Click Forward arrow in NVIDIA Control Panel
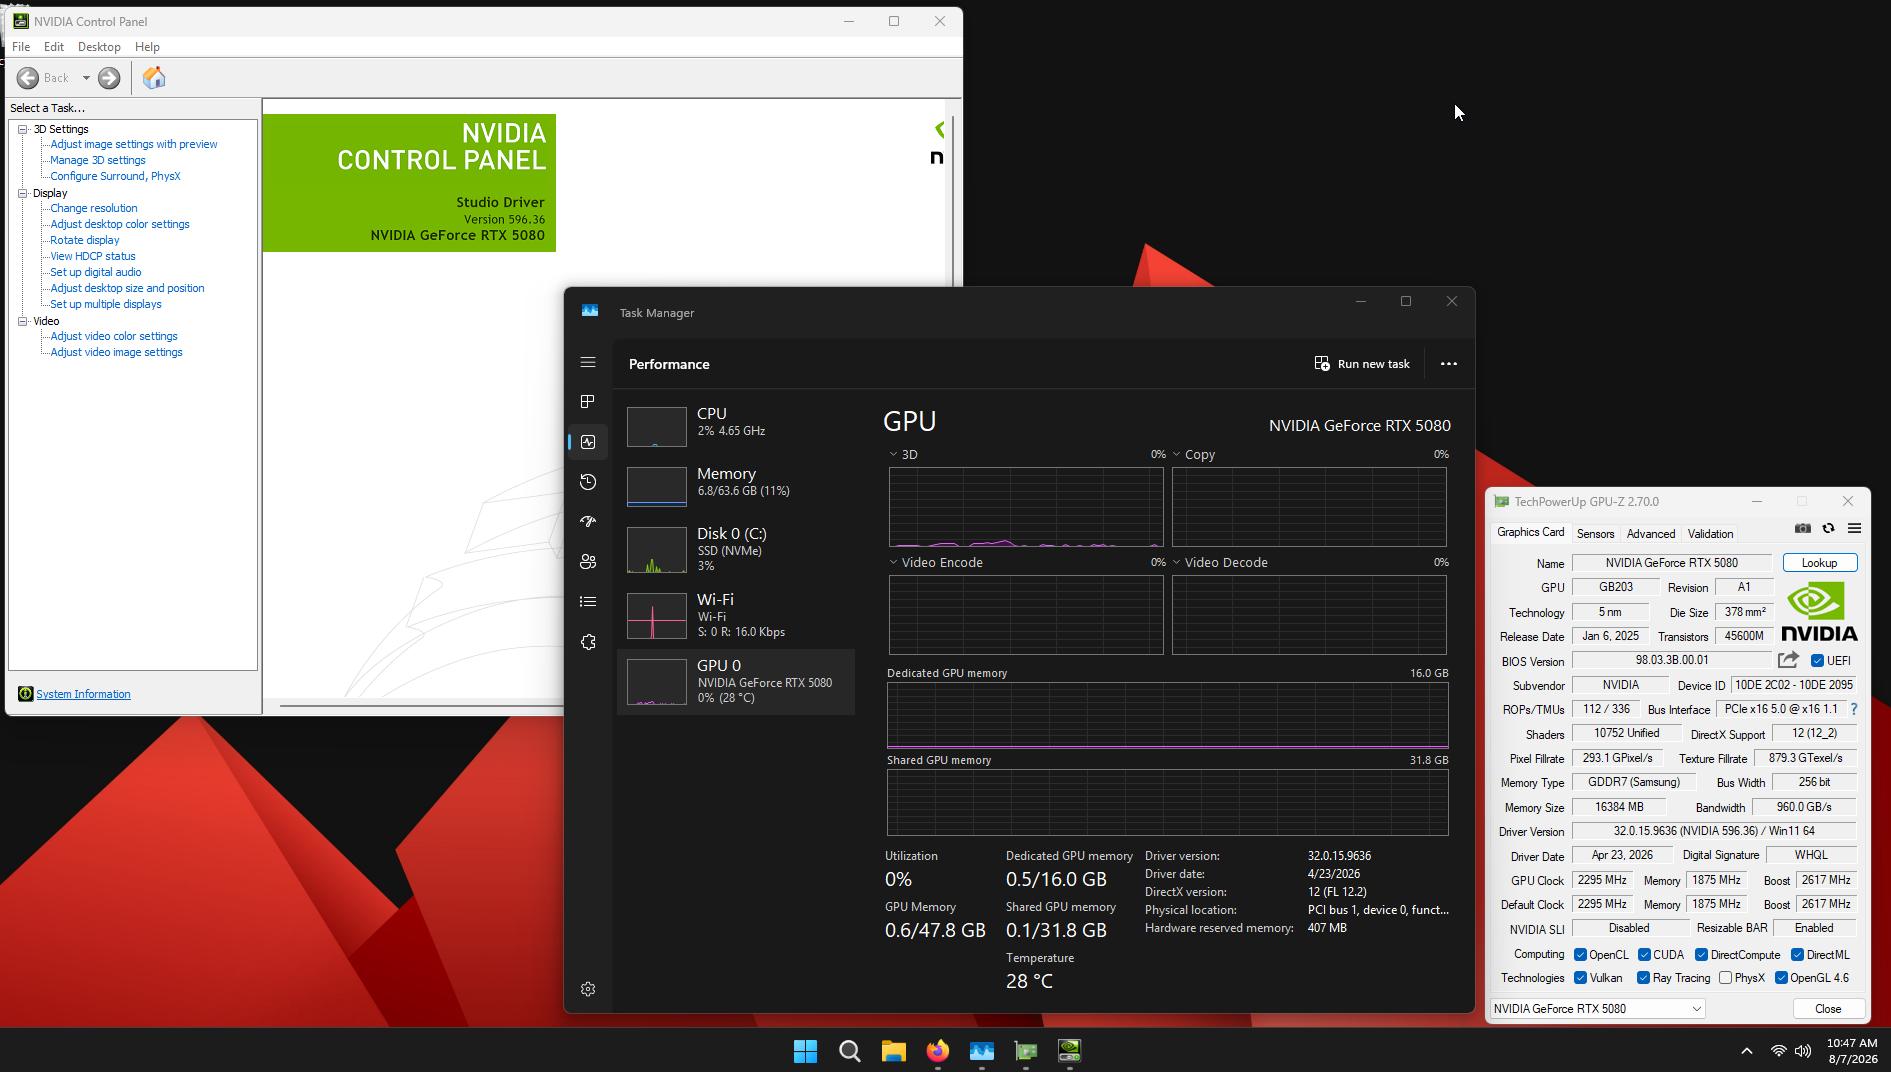 point(109,78)
